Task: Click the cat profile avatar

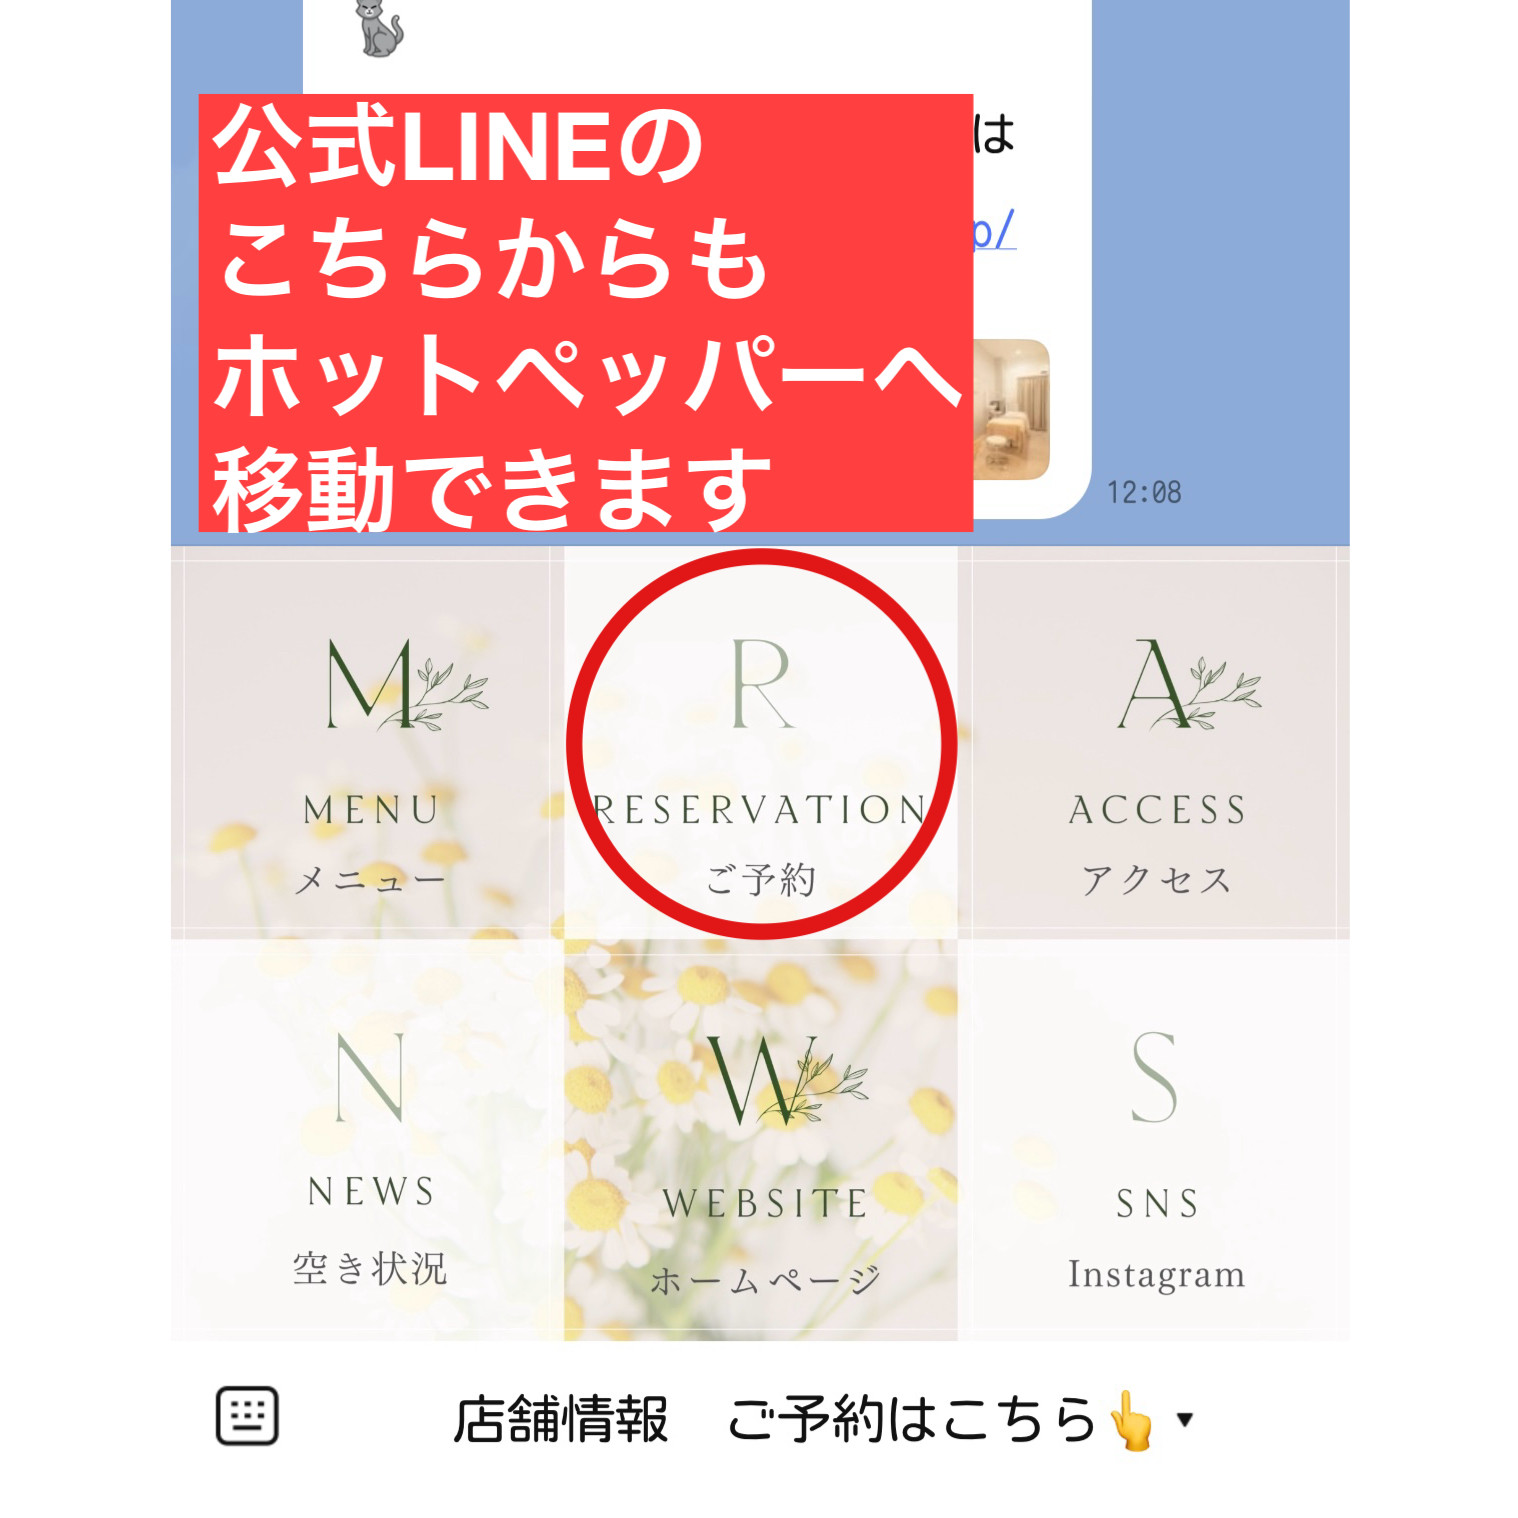Action: tap(379, 28)
